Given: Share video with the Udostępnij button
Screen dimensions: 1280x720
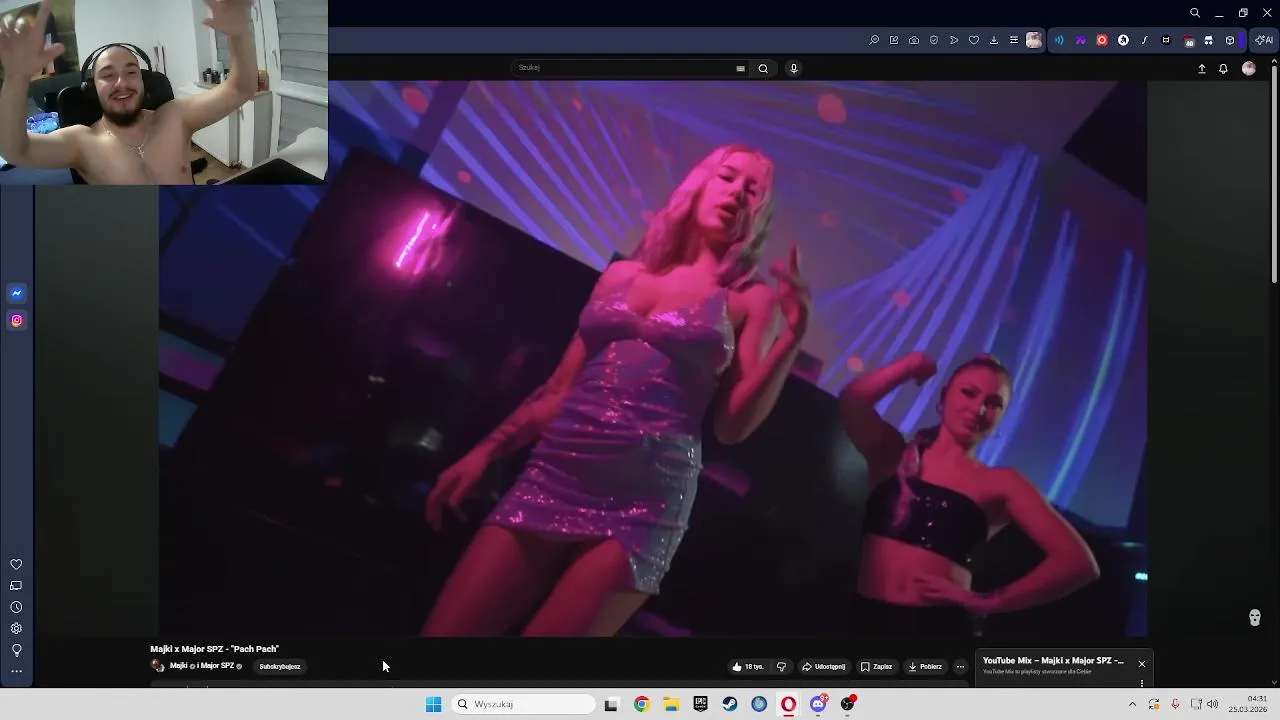Looking at the screenshot, I should pyautogui.click(x=824, y=667).
